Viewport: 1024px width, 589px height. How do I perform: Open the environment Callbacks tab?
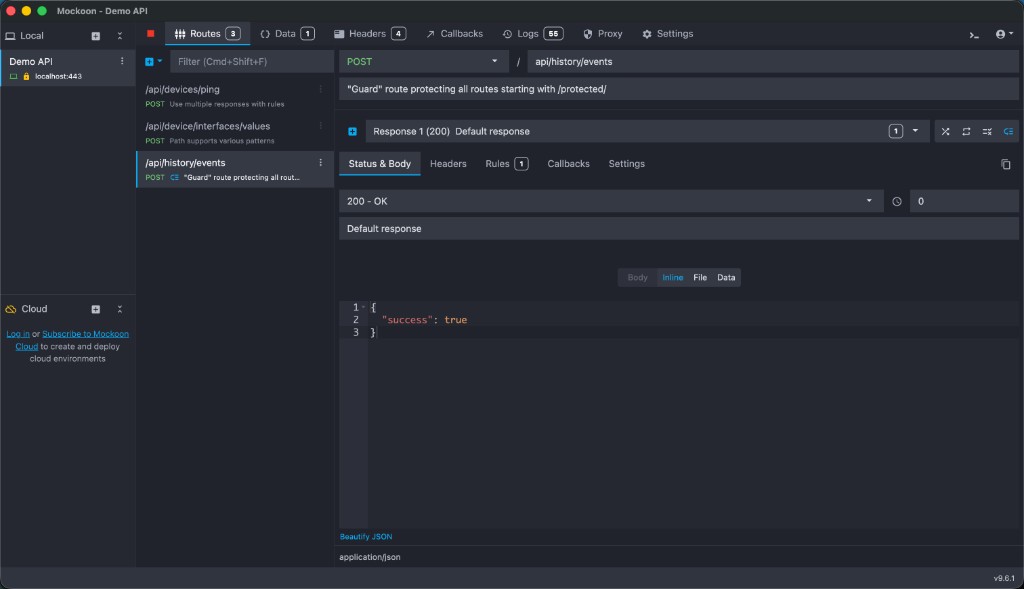coord(455,34)
